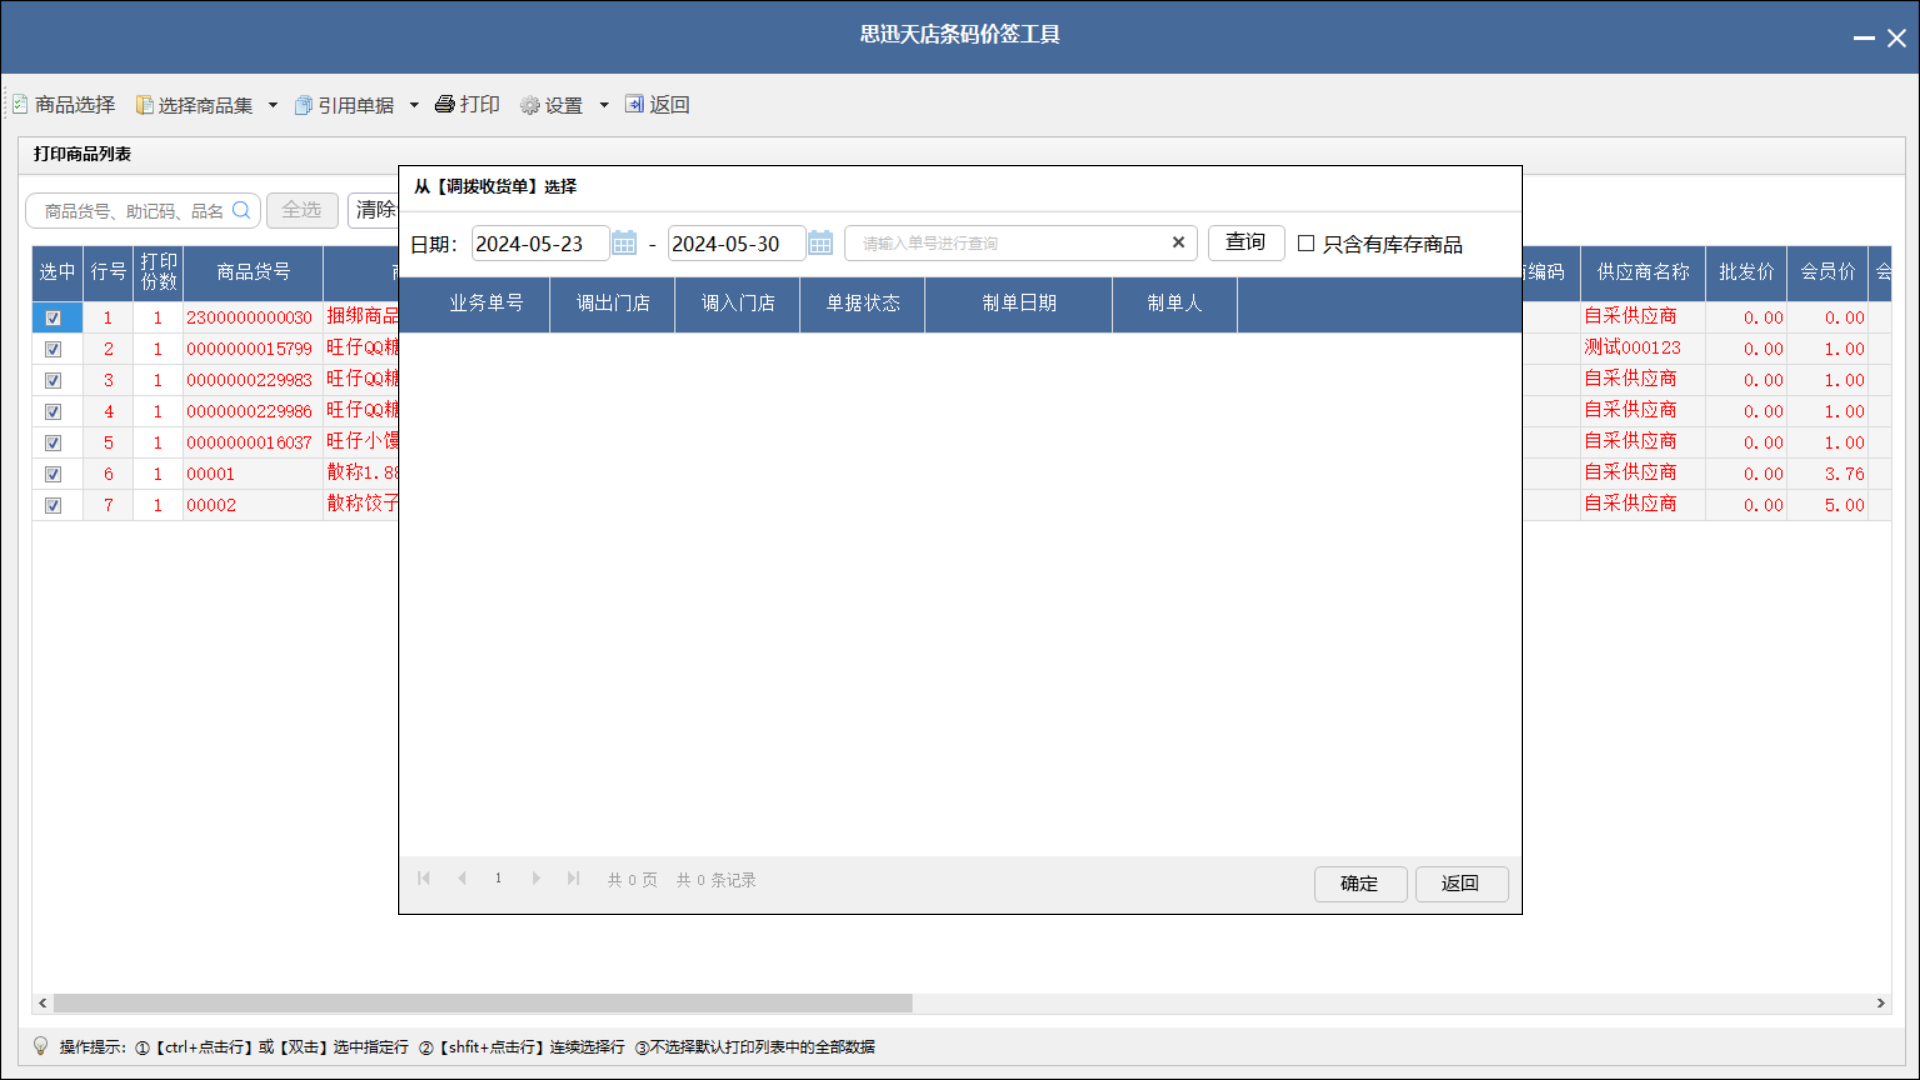Uncheck row 7 散称饺子 selection checkbox
Image resolution: width=1920 pixels, height=1080 pixels.
tap(53, 506)
